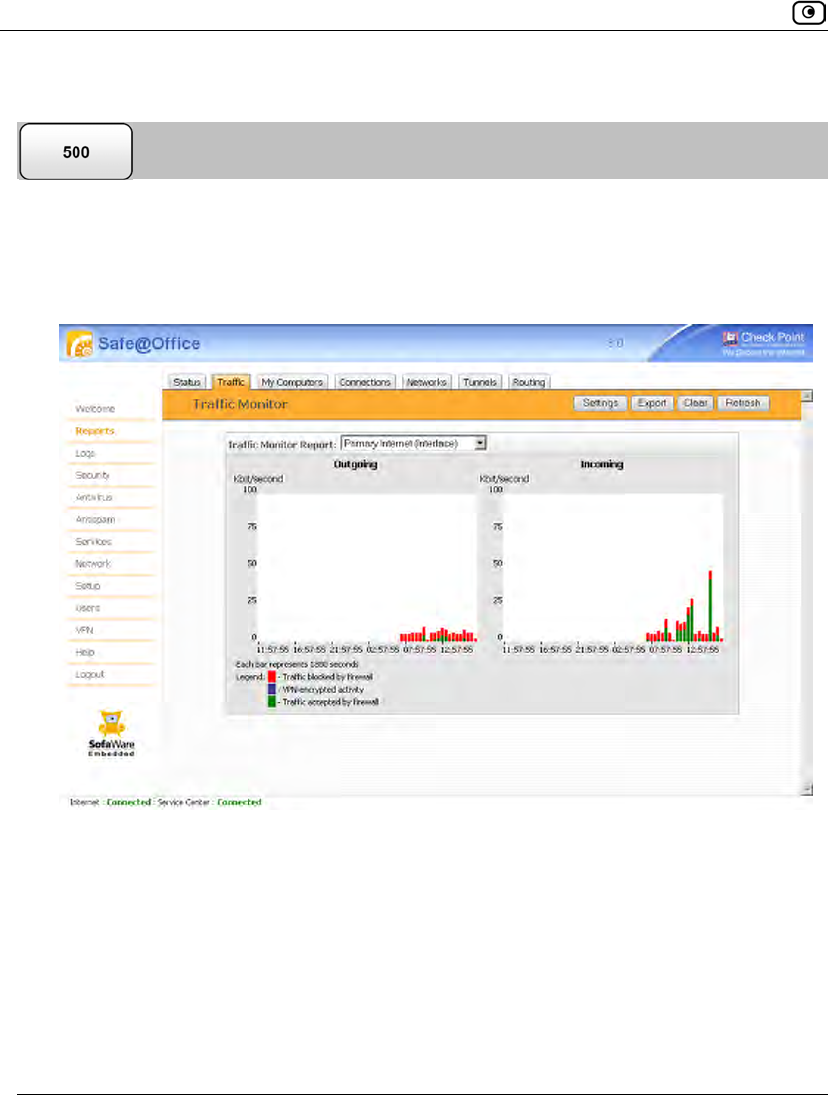This screenshot has width=828, height=1095.
Task: Switch to My Computers tab
Action: [292, 382]
